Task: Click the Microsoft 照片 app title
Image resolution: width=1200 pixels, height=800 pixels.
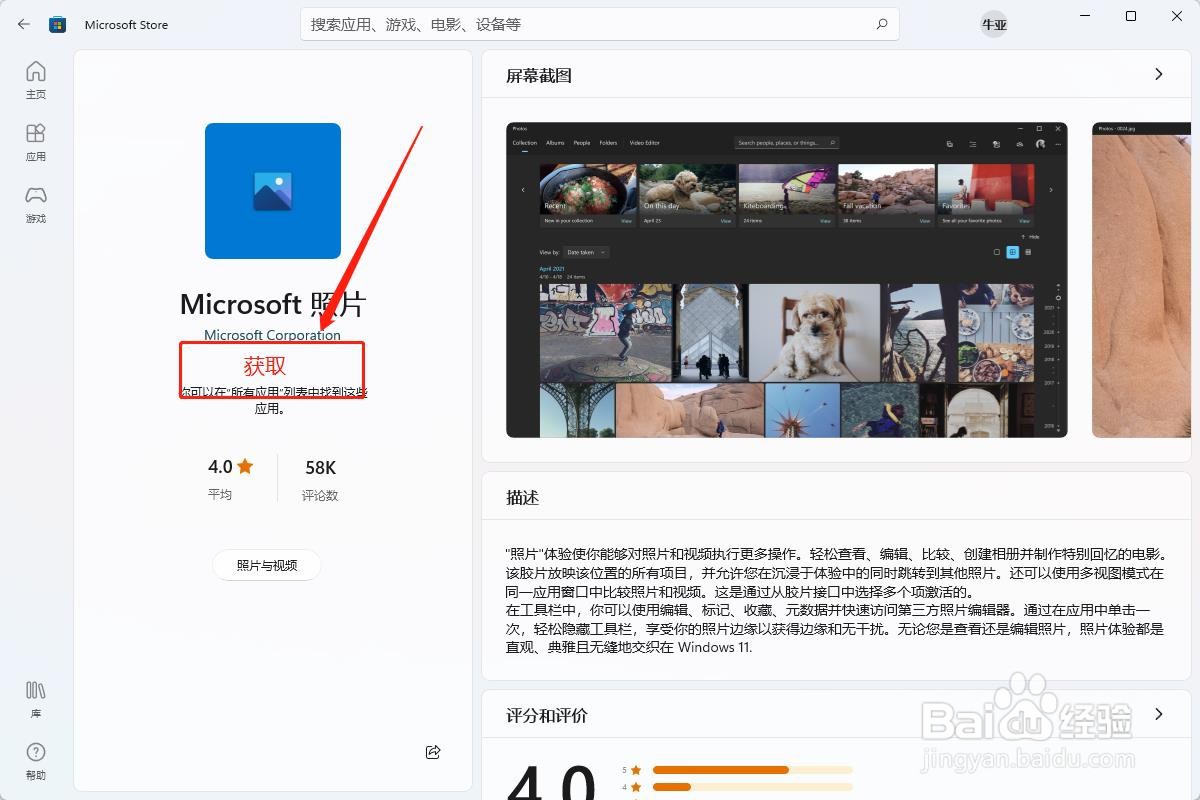Action: click(x=272, y=304)
